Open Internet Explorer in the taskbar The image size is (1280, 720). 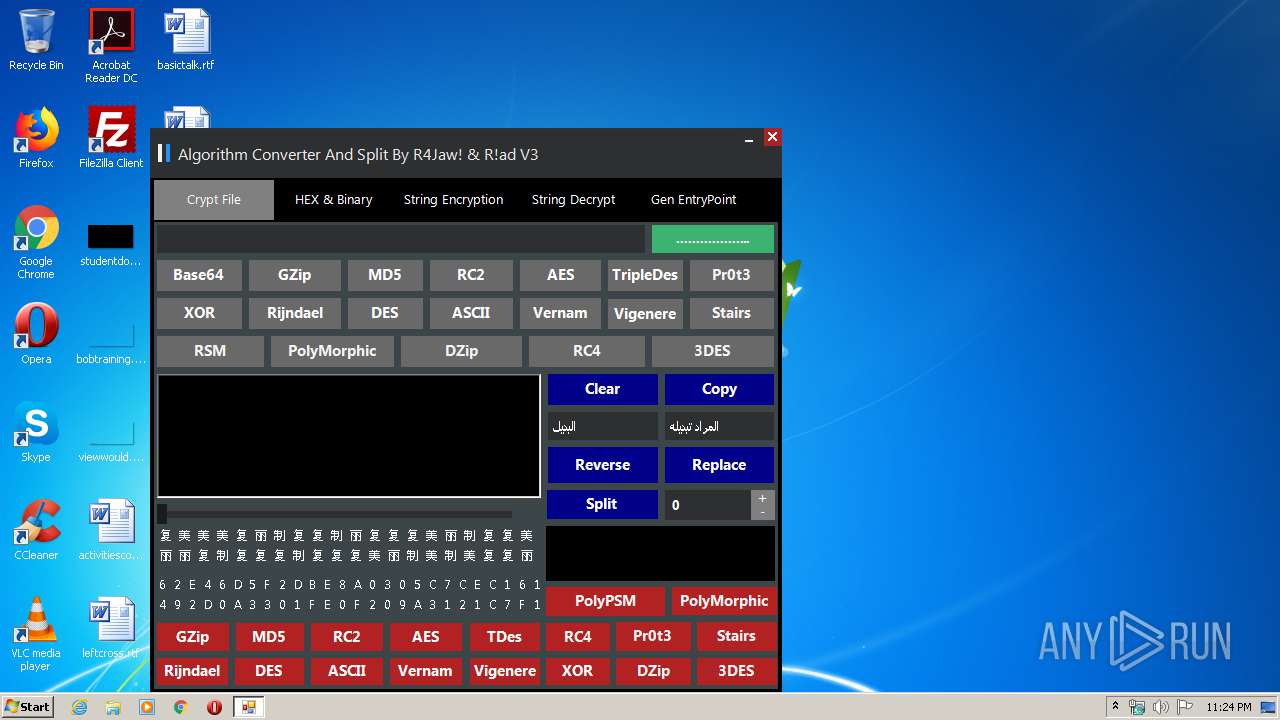click(x=79, y=707)
